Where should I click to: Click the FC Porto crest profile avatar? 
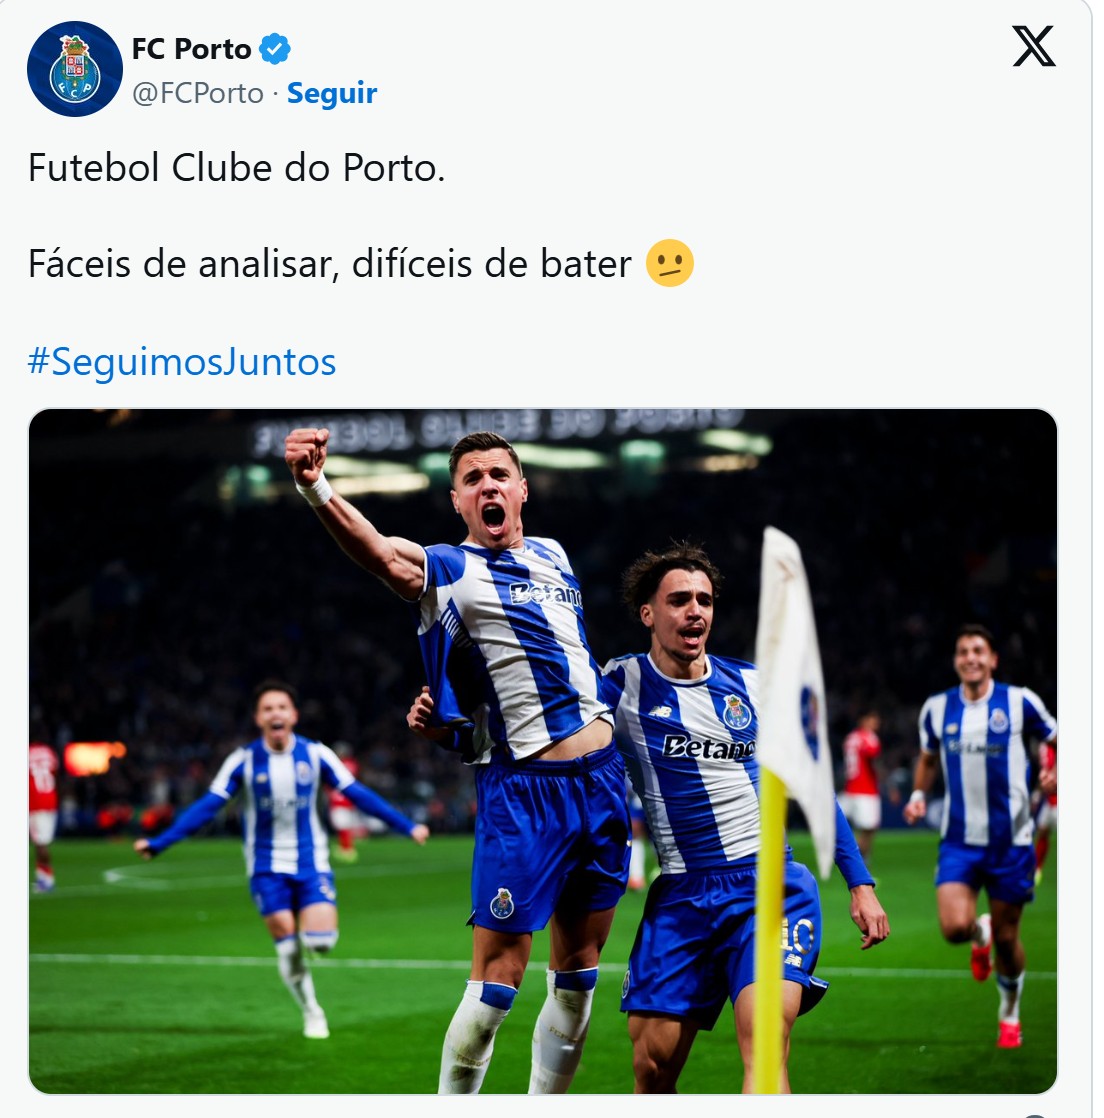[x=75, y=69]
